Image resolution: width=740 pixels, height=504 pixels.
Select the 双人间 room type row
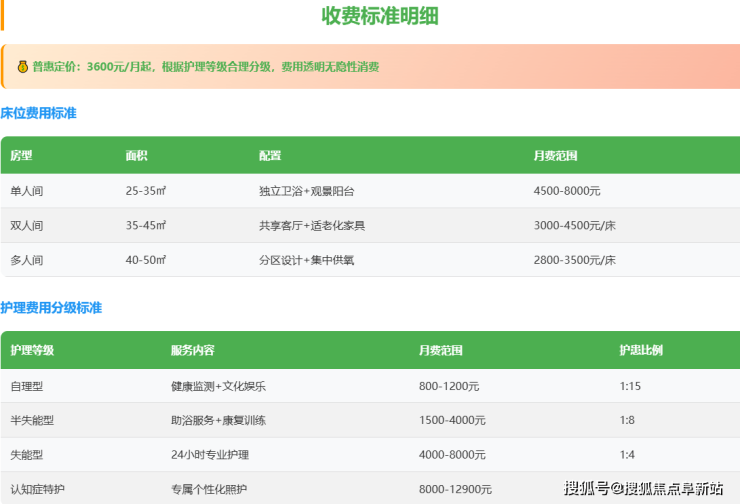coord(27,226)
